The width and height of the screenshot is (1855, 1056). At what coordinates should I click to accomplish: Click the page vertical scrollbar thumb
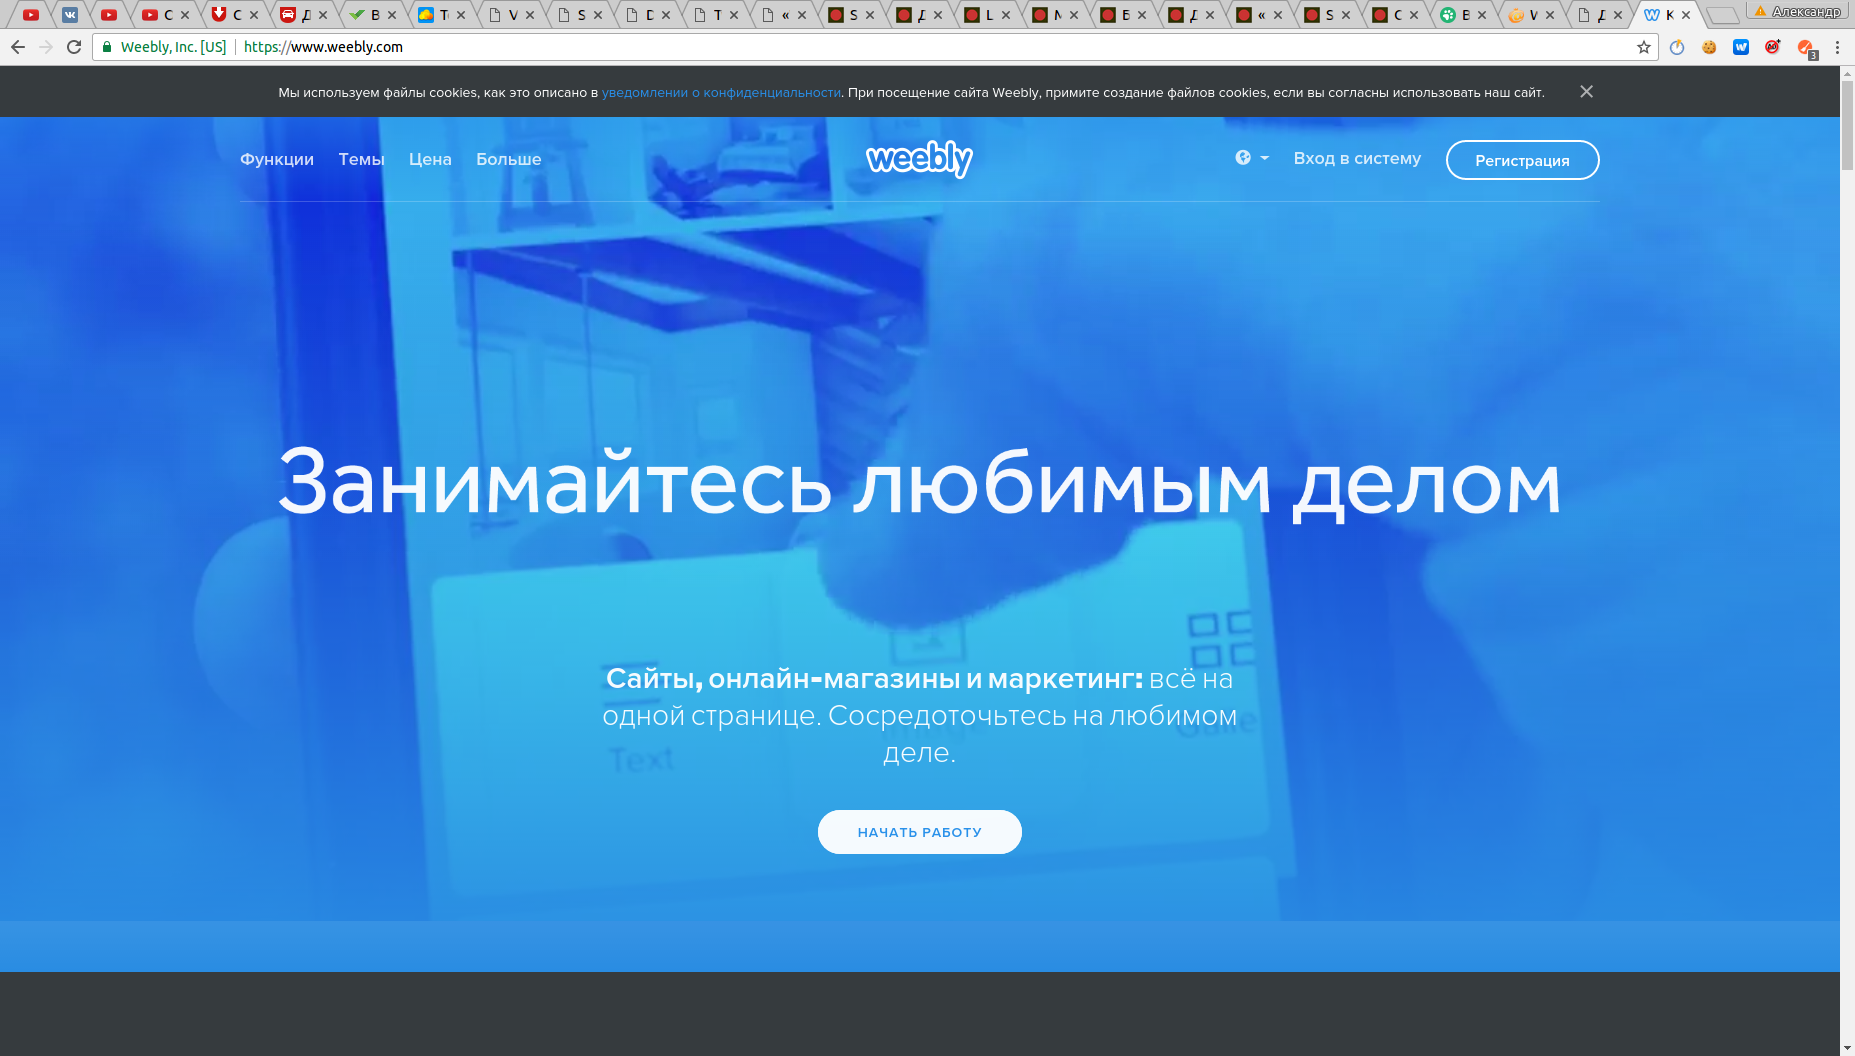tap(1847, 124)
